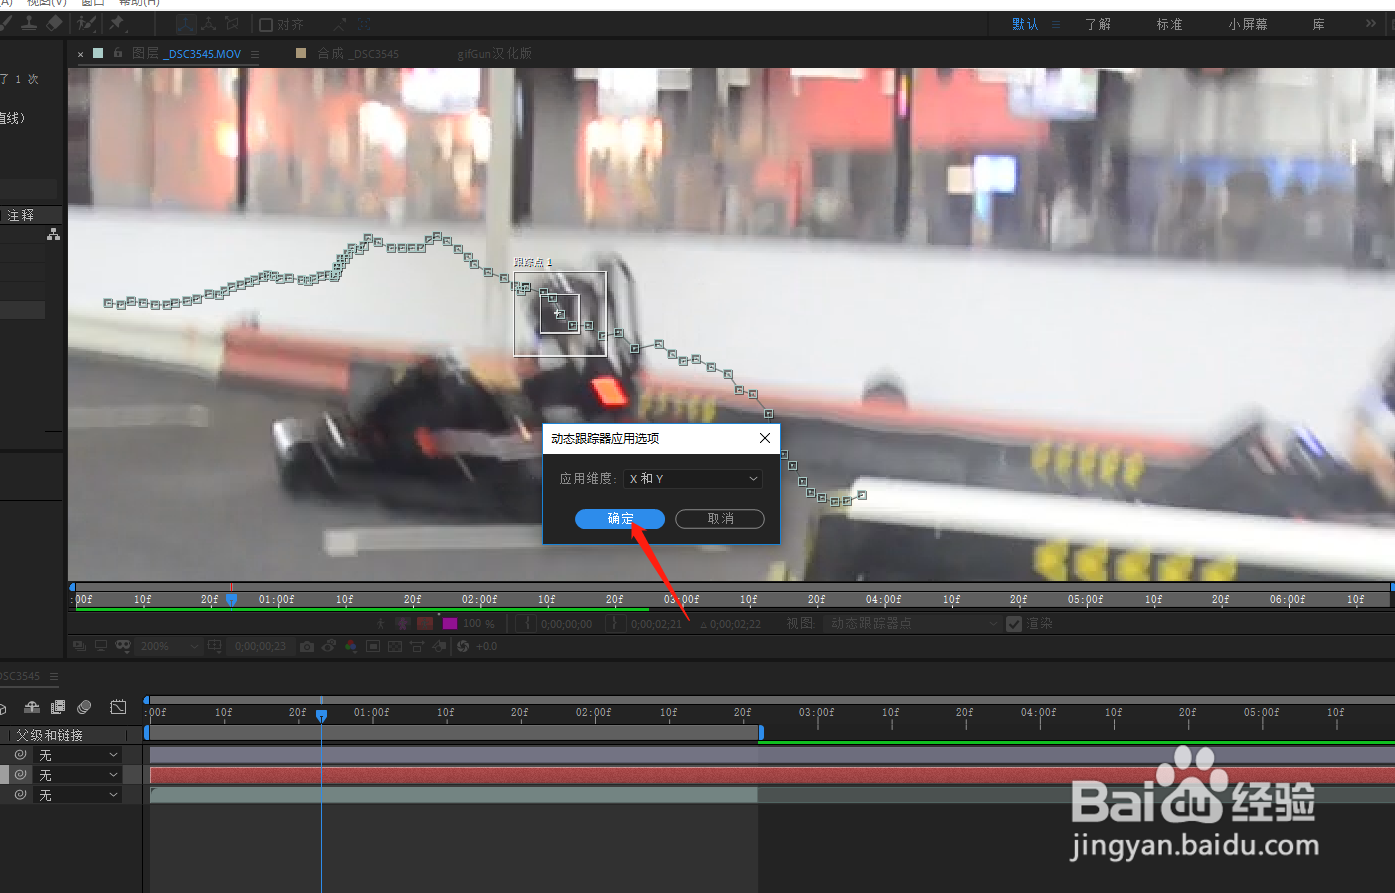
Task: Click the timeline work area end handle
Action: [761, 733]
